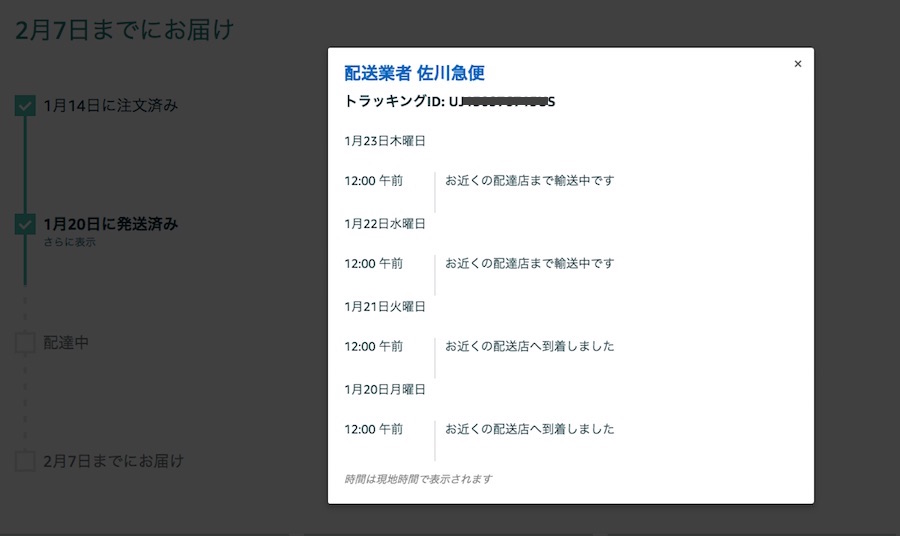Click the 1月23日木曜日 date heading
The height and width of the screenshot is (536, 900).
point(385,141)
